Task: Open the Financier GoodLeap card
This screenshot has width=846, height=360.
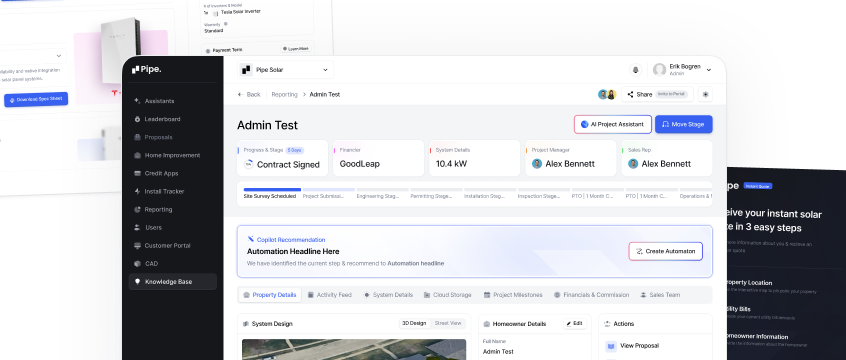Action: [x=378, y=158]
